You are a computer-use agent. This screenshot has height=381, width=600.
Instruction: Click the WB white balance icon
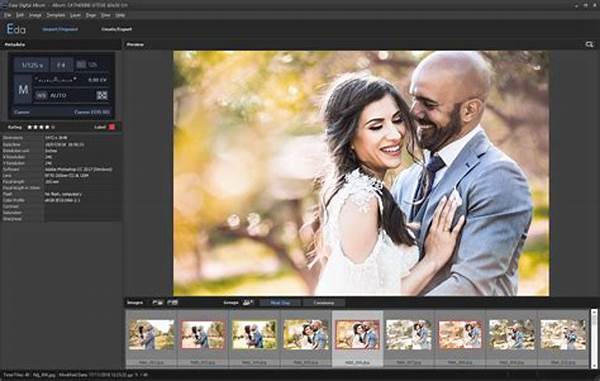41,95
